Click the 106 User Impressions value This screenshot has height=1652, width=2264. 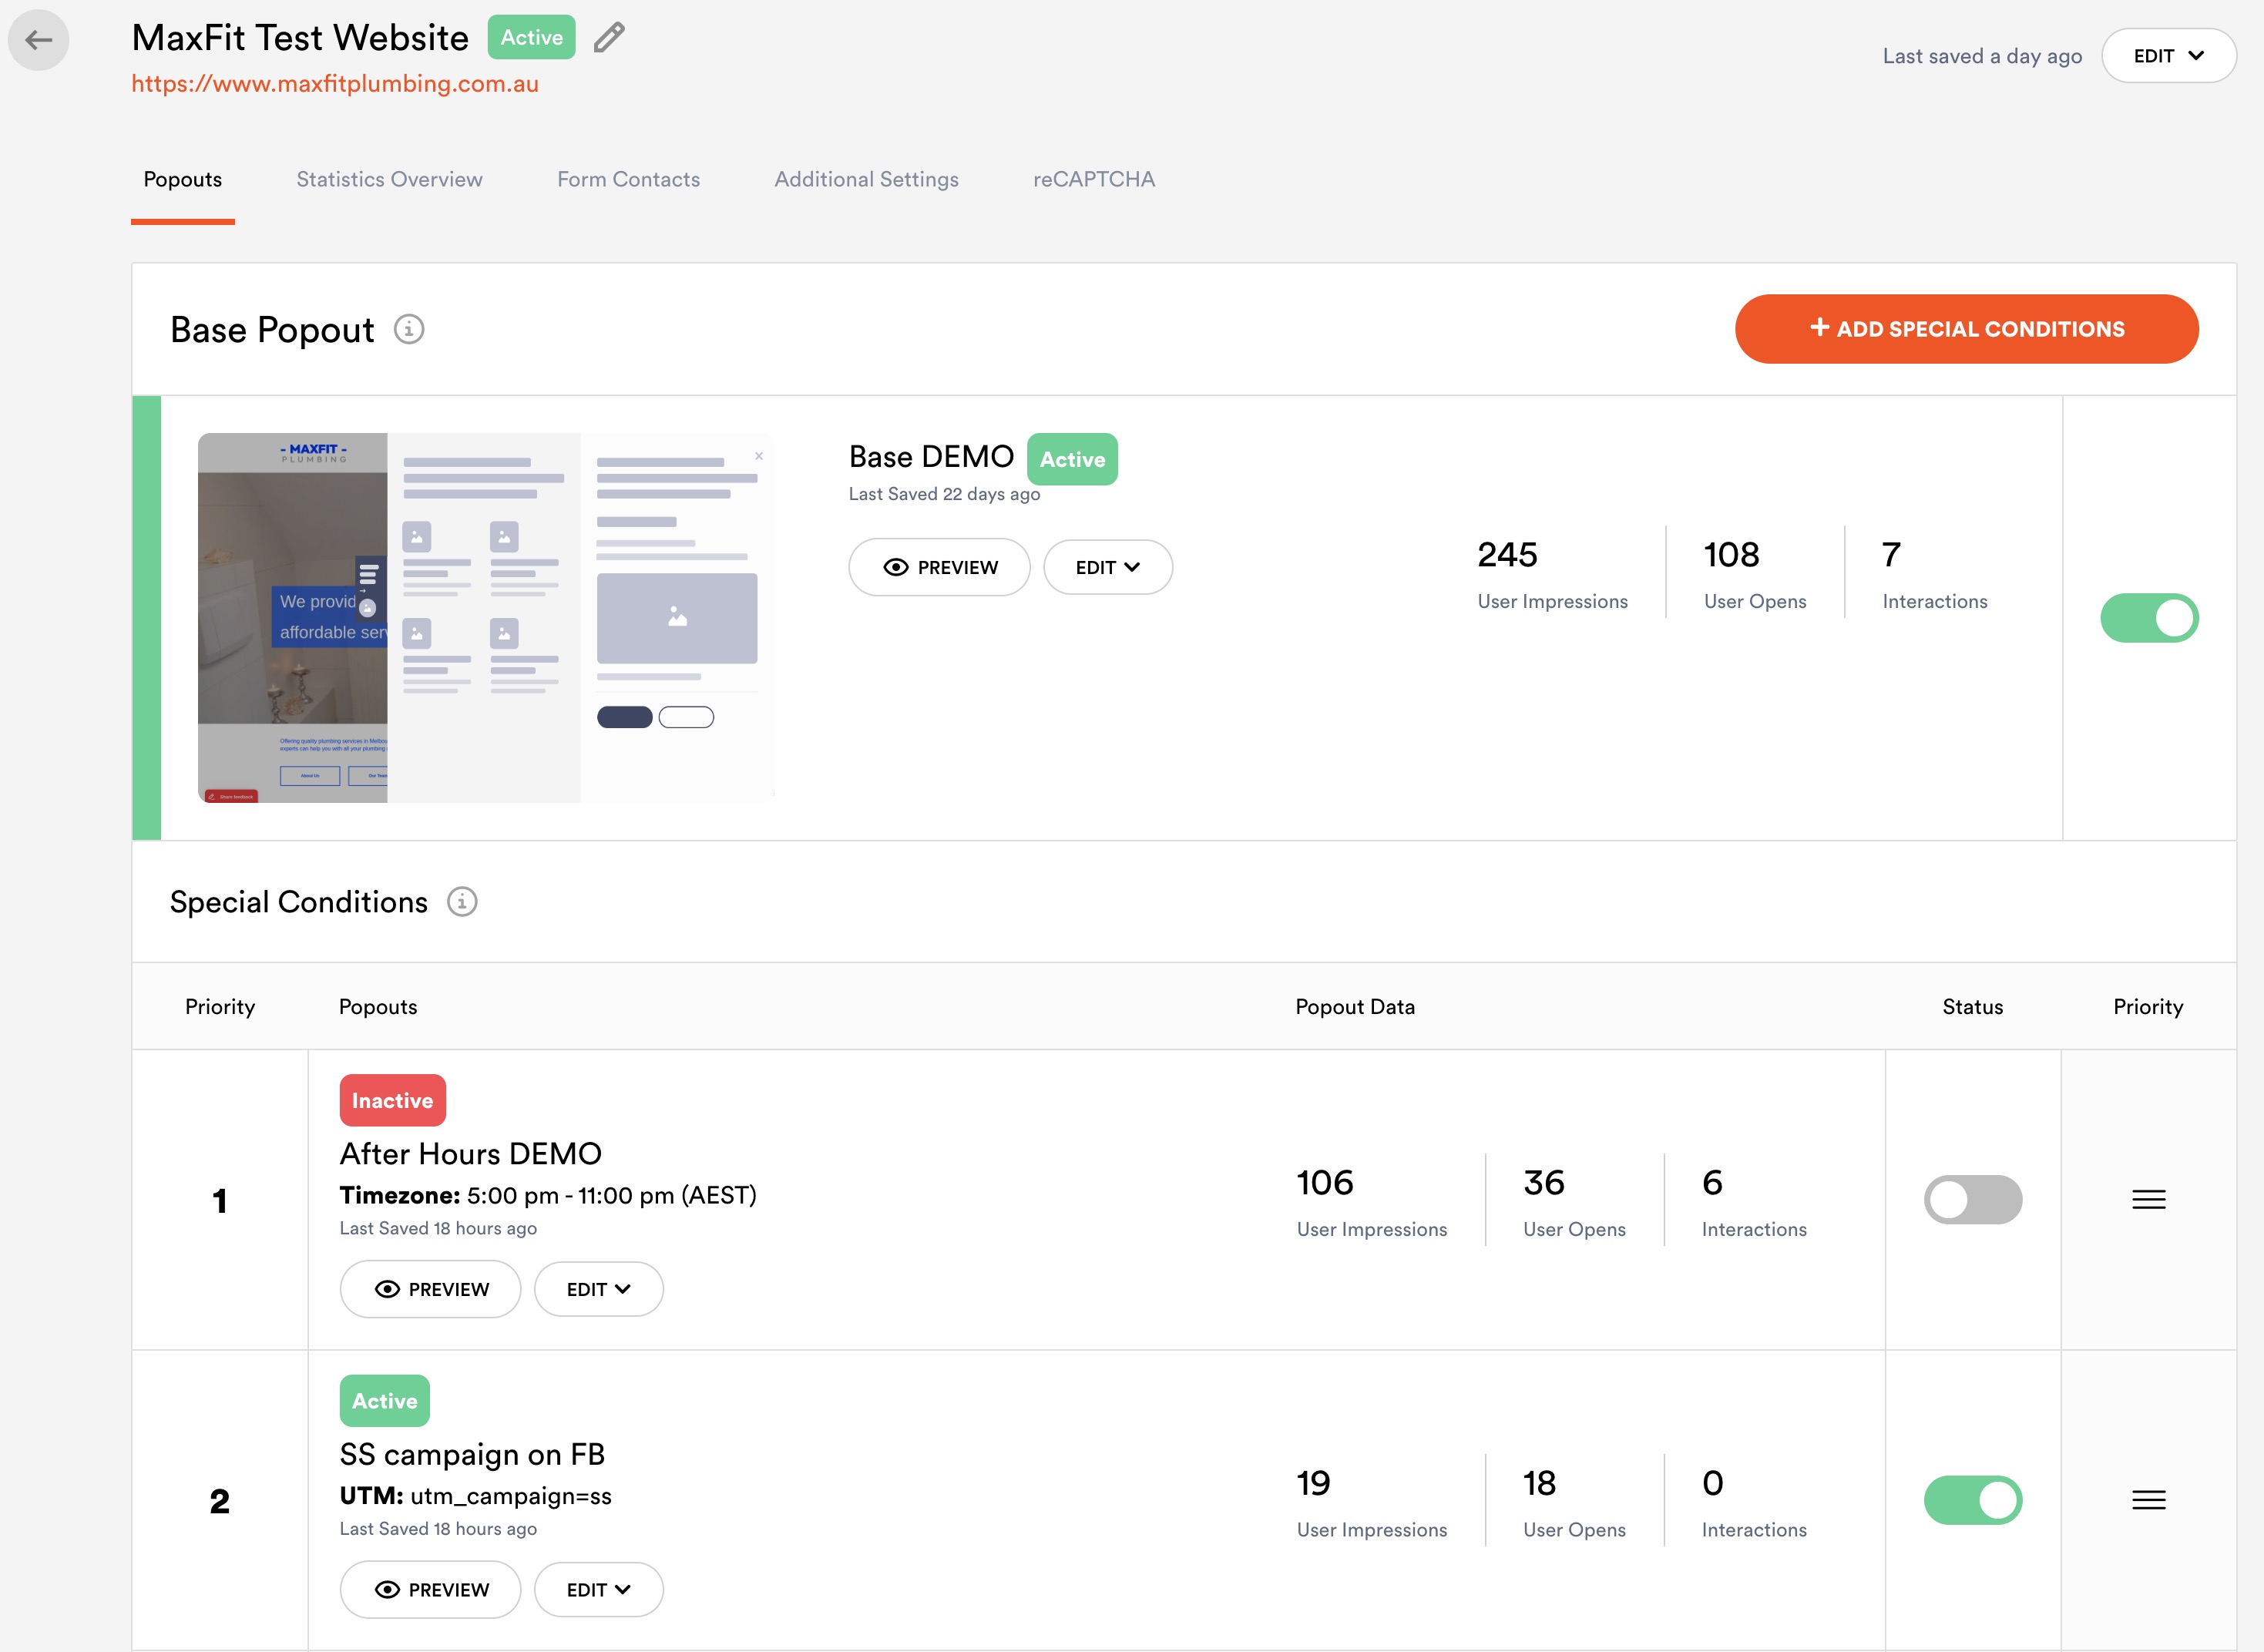(1325, 1183)
